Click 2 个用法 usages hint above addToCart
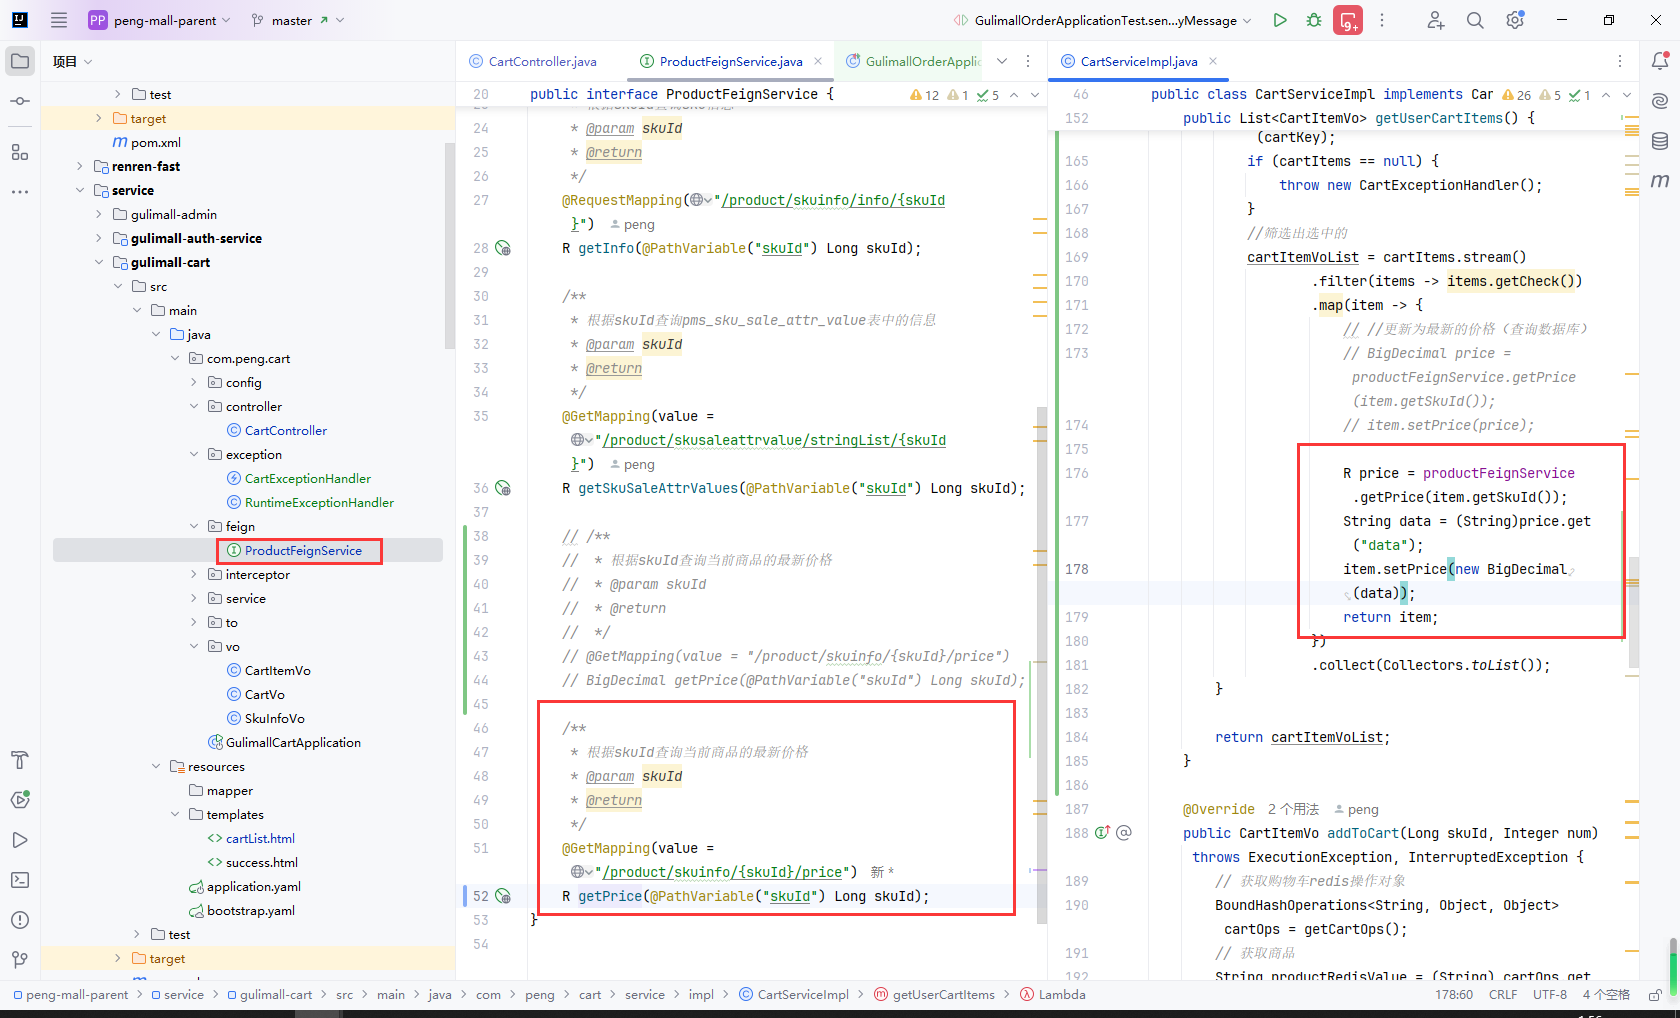 coord(1293,809)
